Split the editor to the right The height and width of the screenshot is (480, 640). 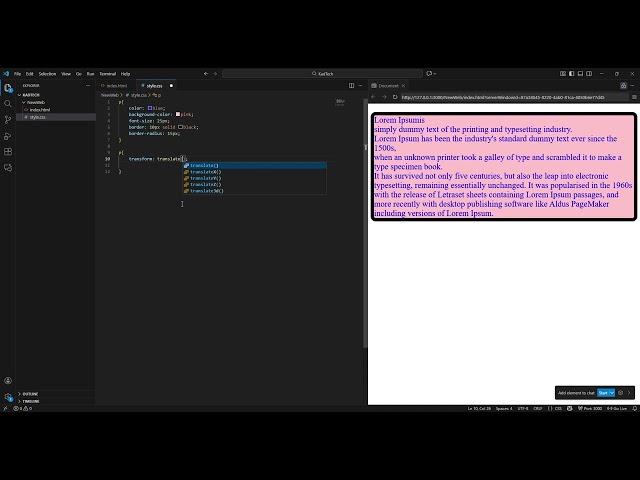coord(351,86)
